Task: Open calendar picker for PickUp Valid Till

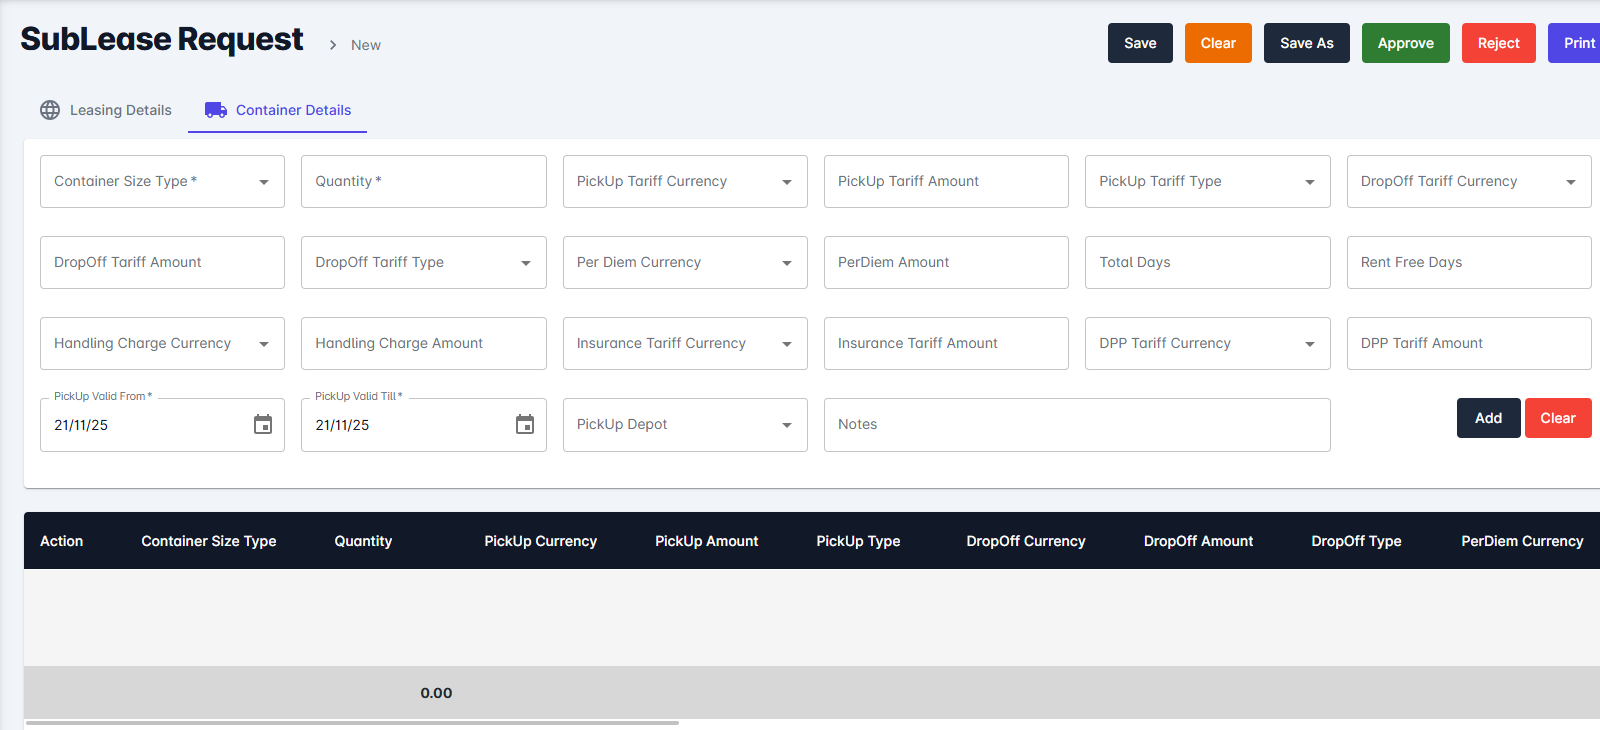Action: coord(524,425)
